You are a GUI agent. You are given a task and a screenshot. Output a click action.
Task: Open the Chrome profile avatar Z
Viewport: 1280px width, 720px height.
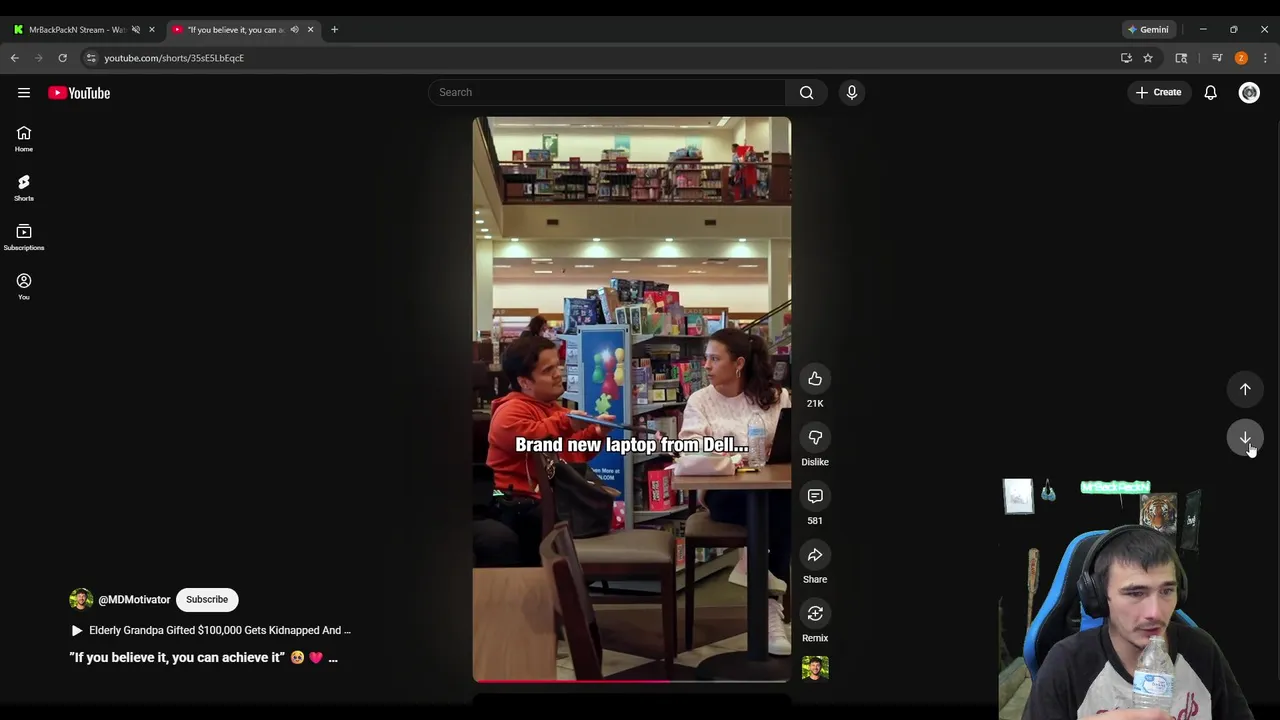coord(1241,58)
